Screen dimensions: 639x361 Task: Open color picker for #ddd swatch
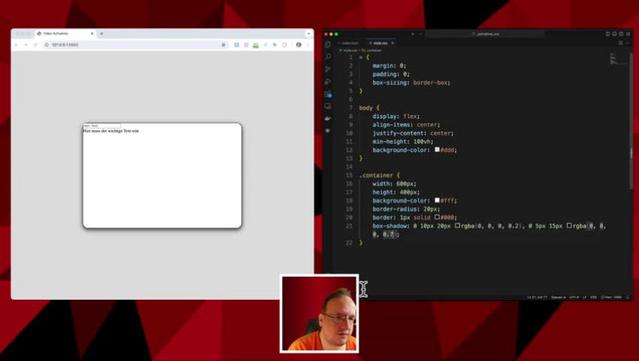tap(437, 150)
